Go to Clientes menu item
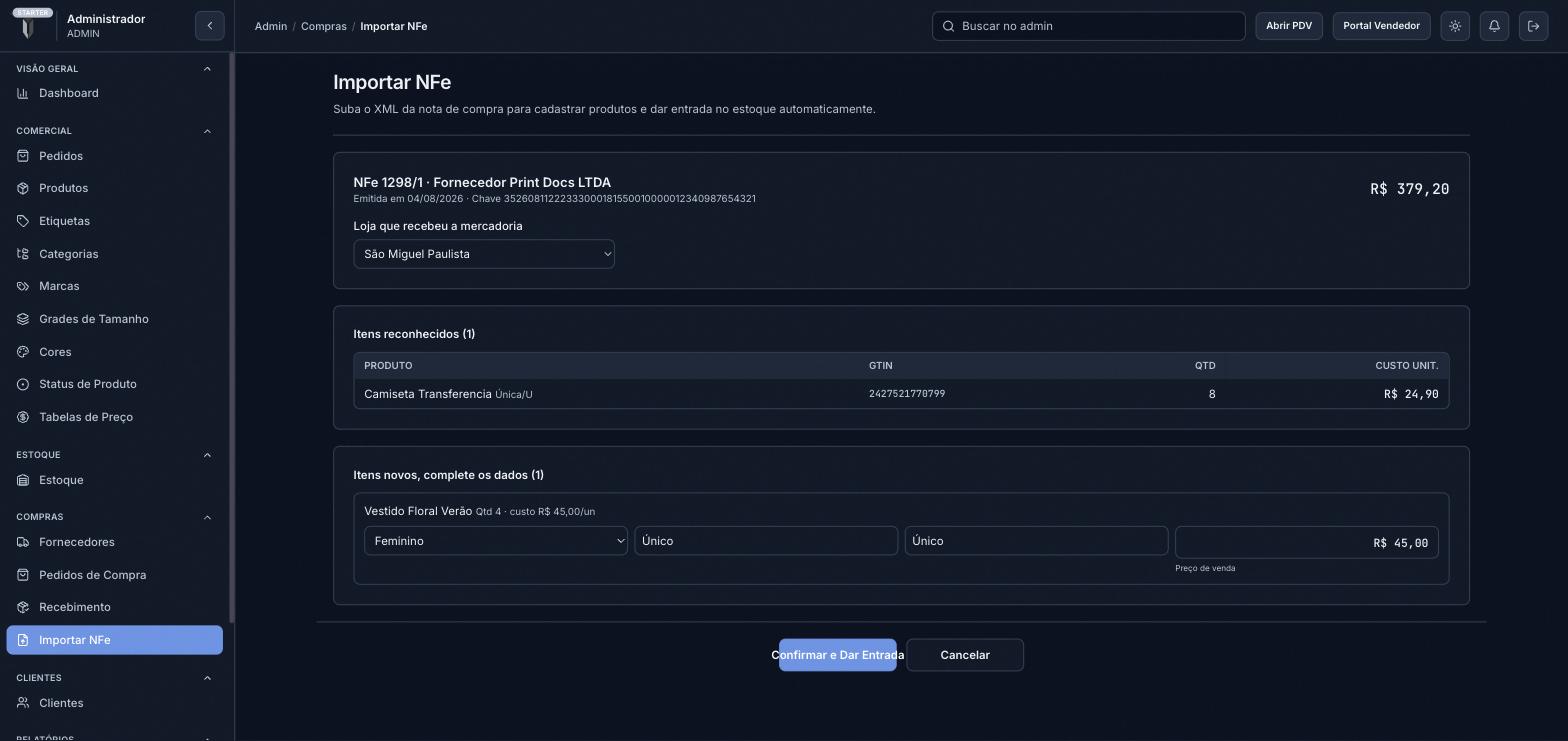 tap(115, 703)
